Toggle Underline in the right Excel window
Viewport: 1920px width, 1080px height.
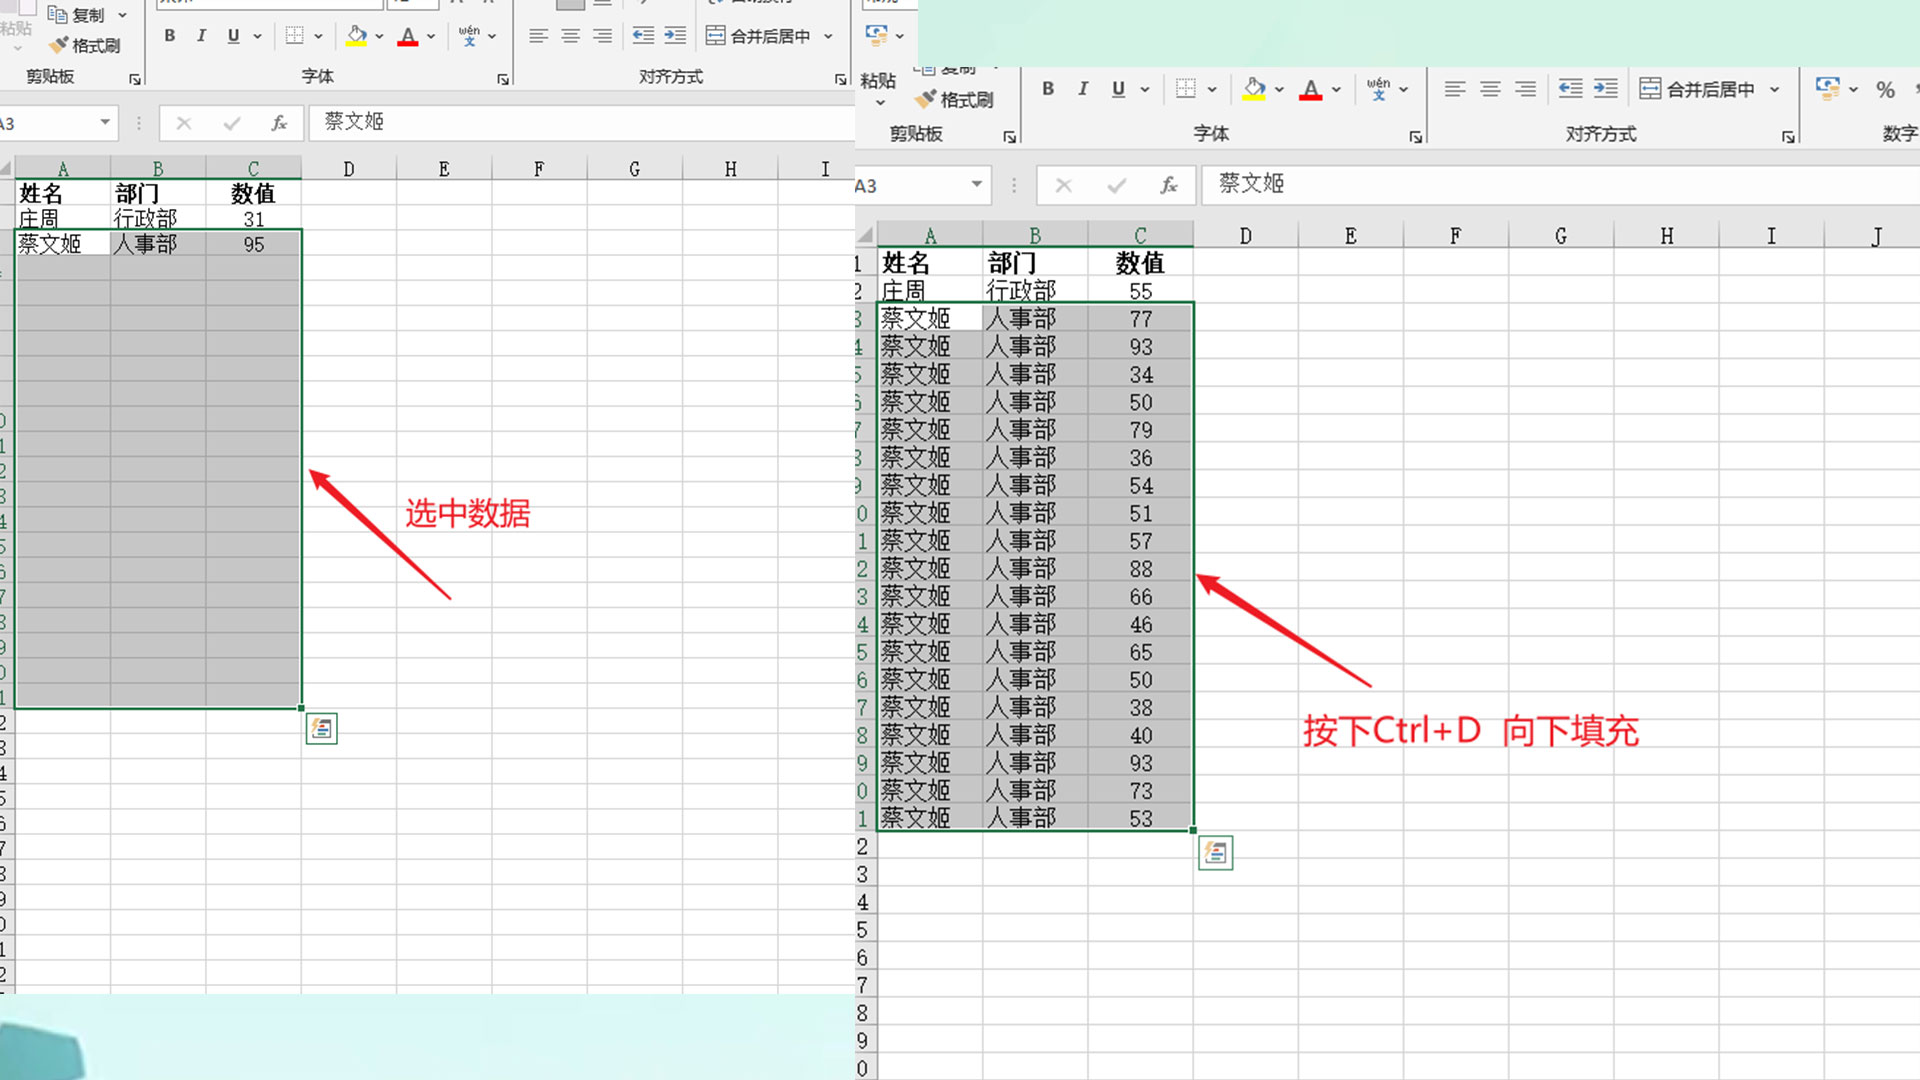click(1118, 89)
